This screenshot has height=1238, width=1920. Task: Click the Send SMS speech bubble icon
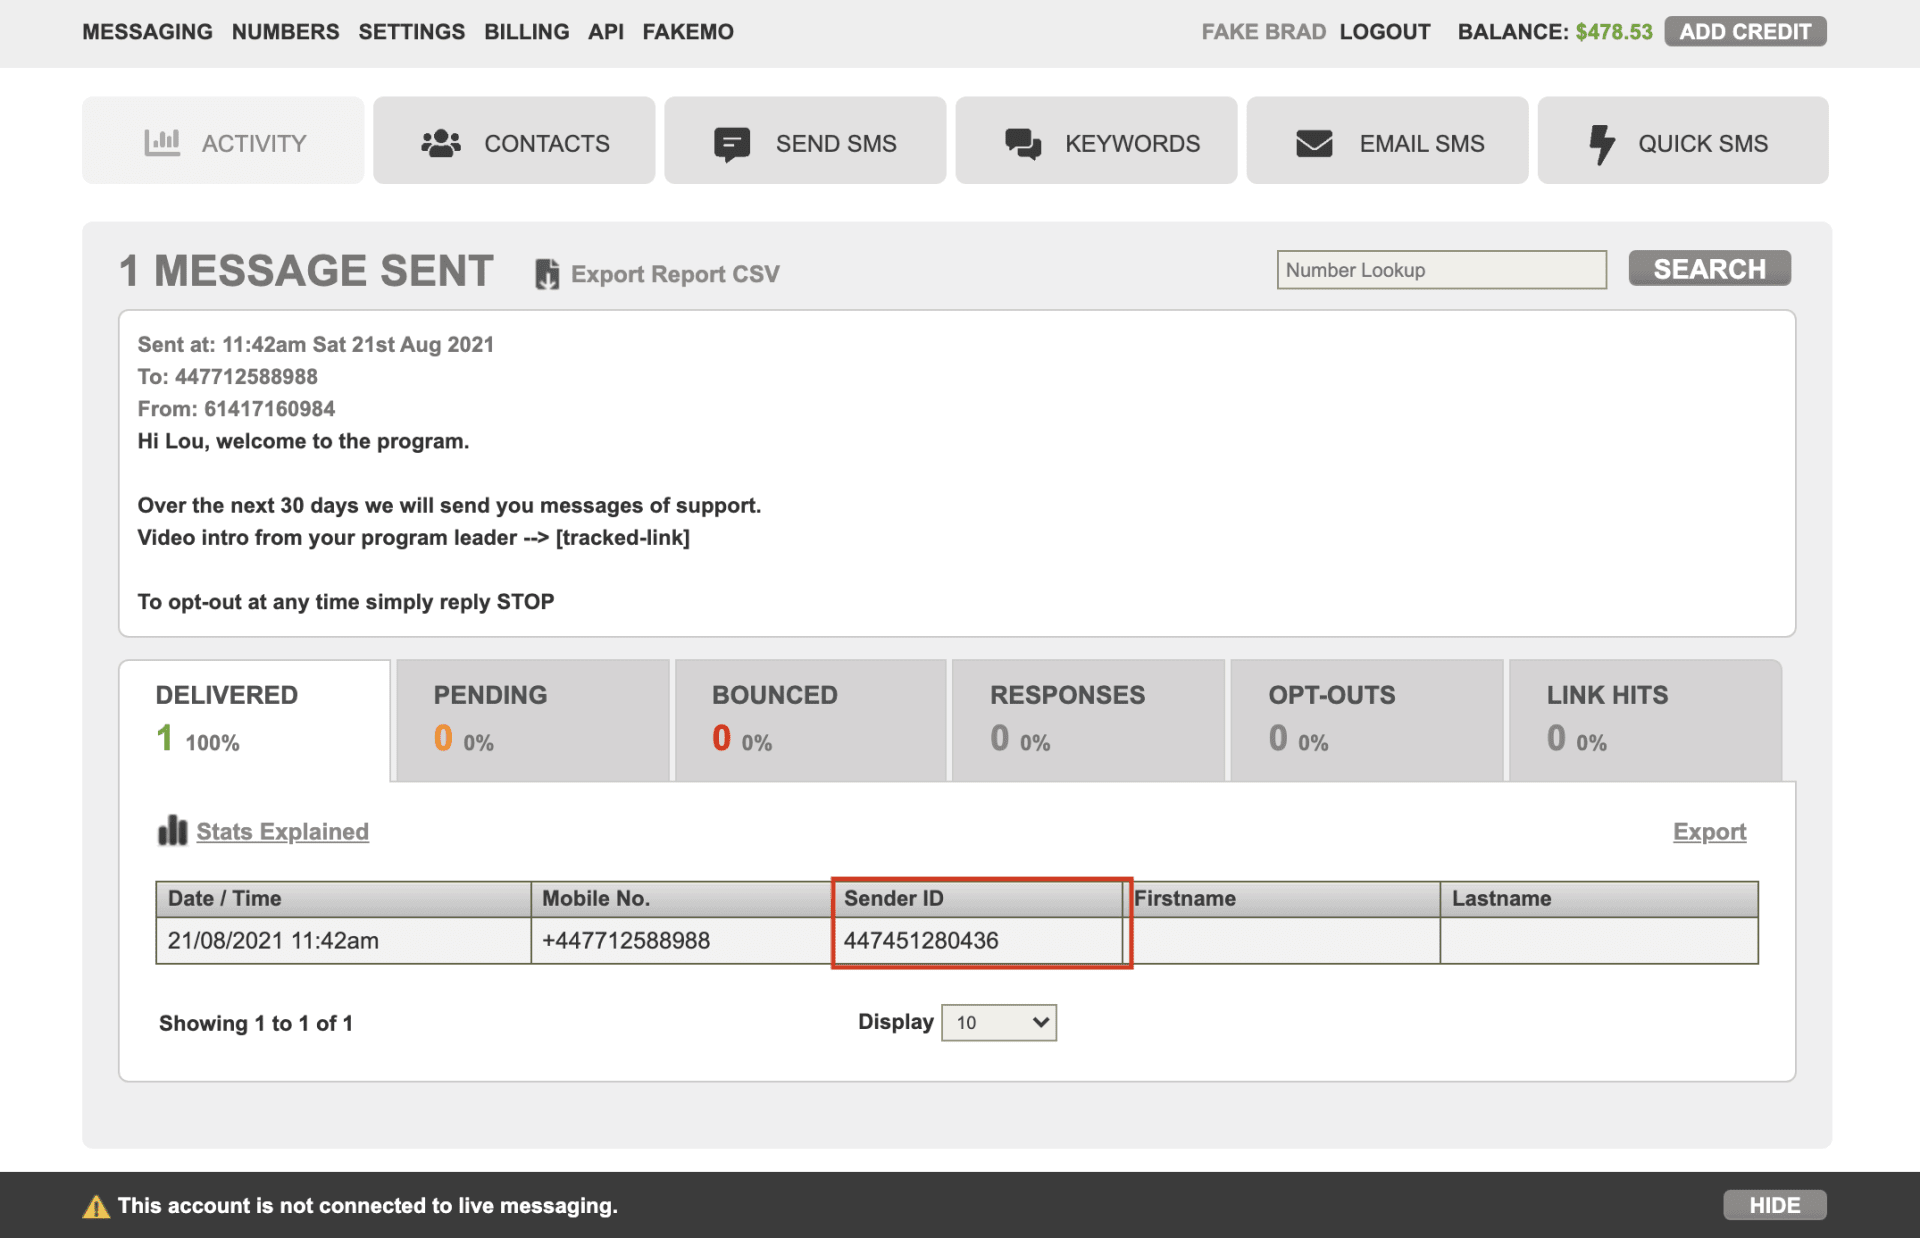coord(732,144)
